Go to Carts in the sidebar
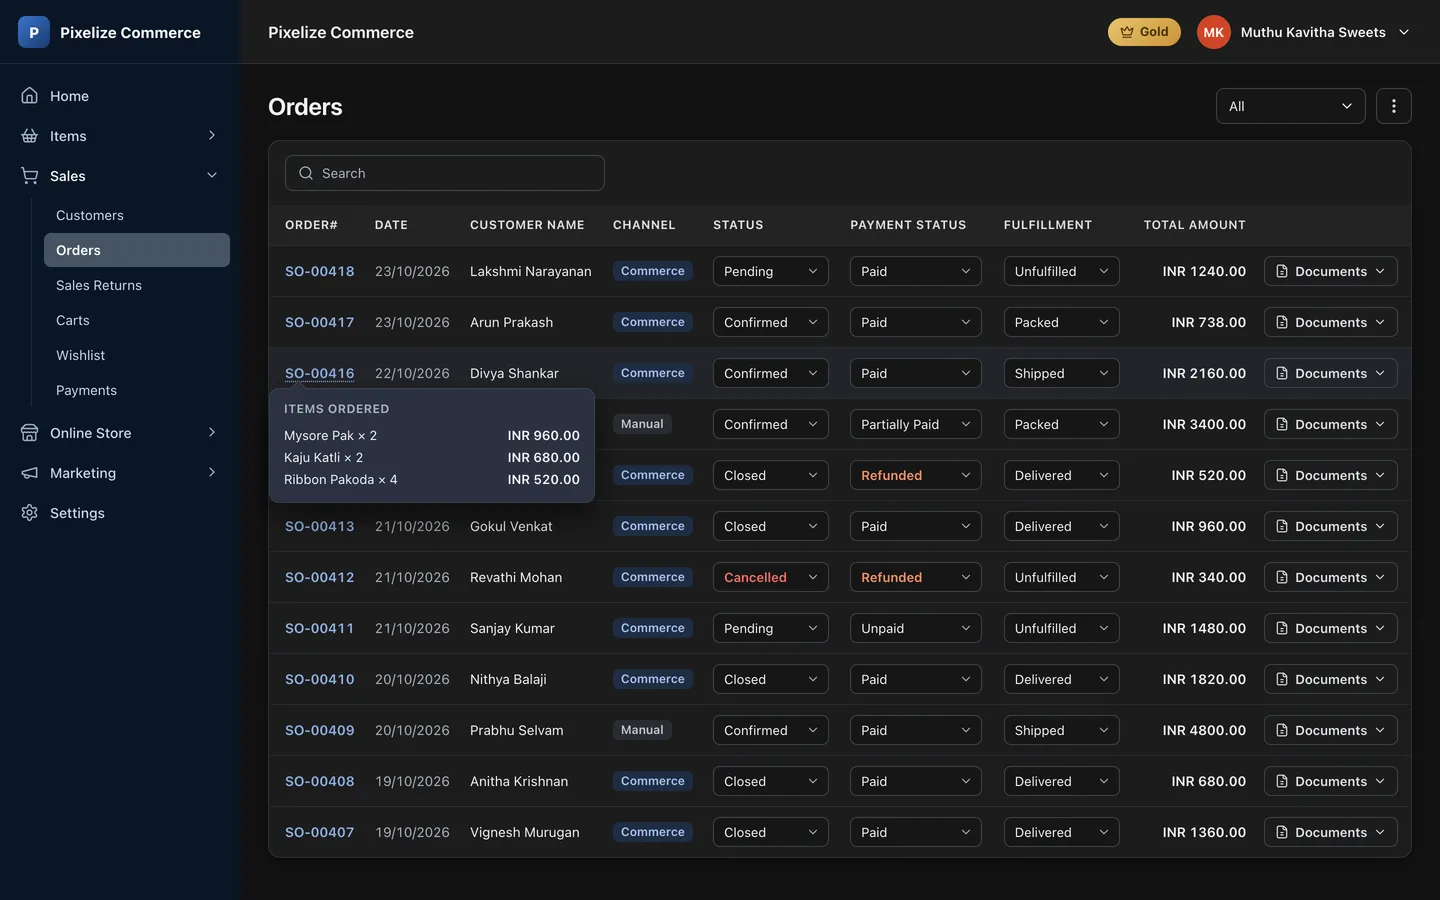Image resolution: width=1440 pixels, height=900 pixels. coord(137,320)
